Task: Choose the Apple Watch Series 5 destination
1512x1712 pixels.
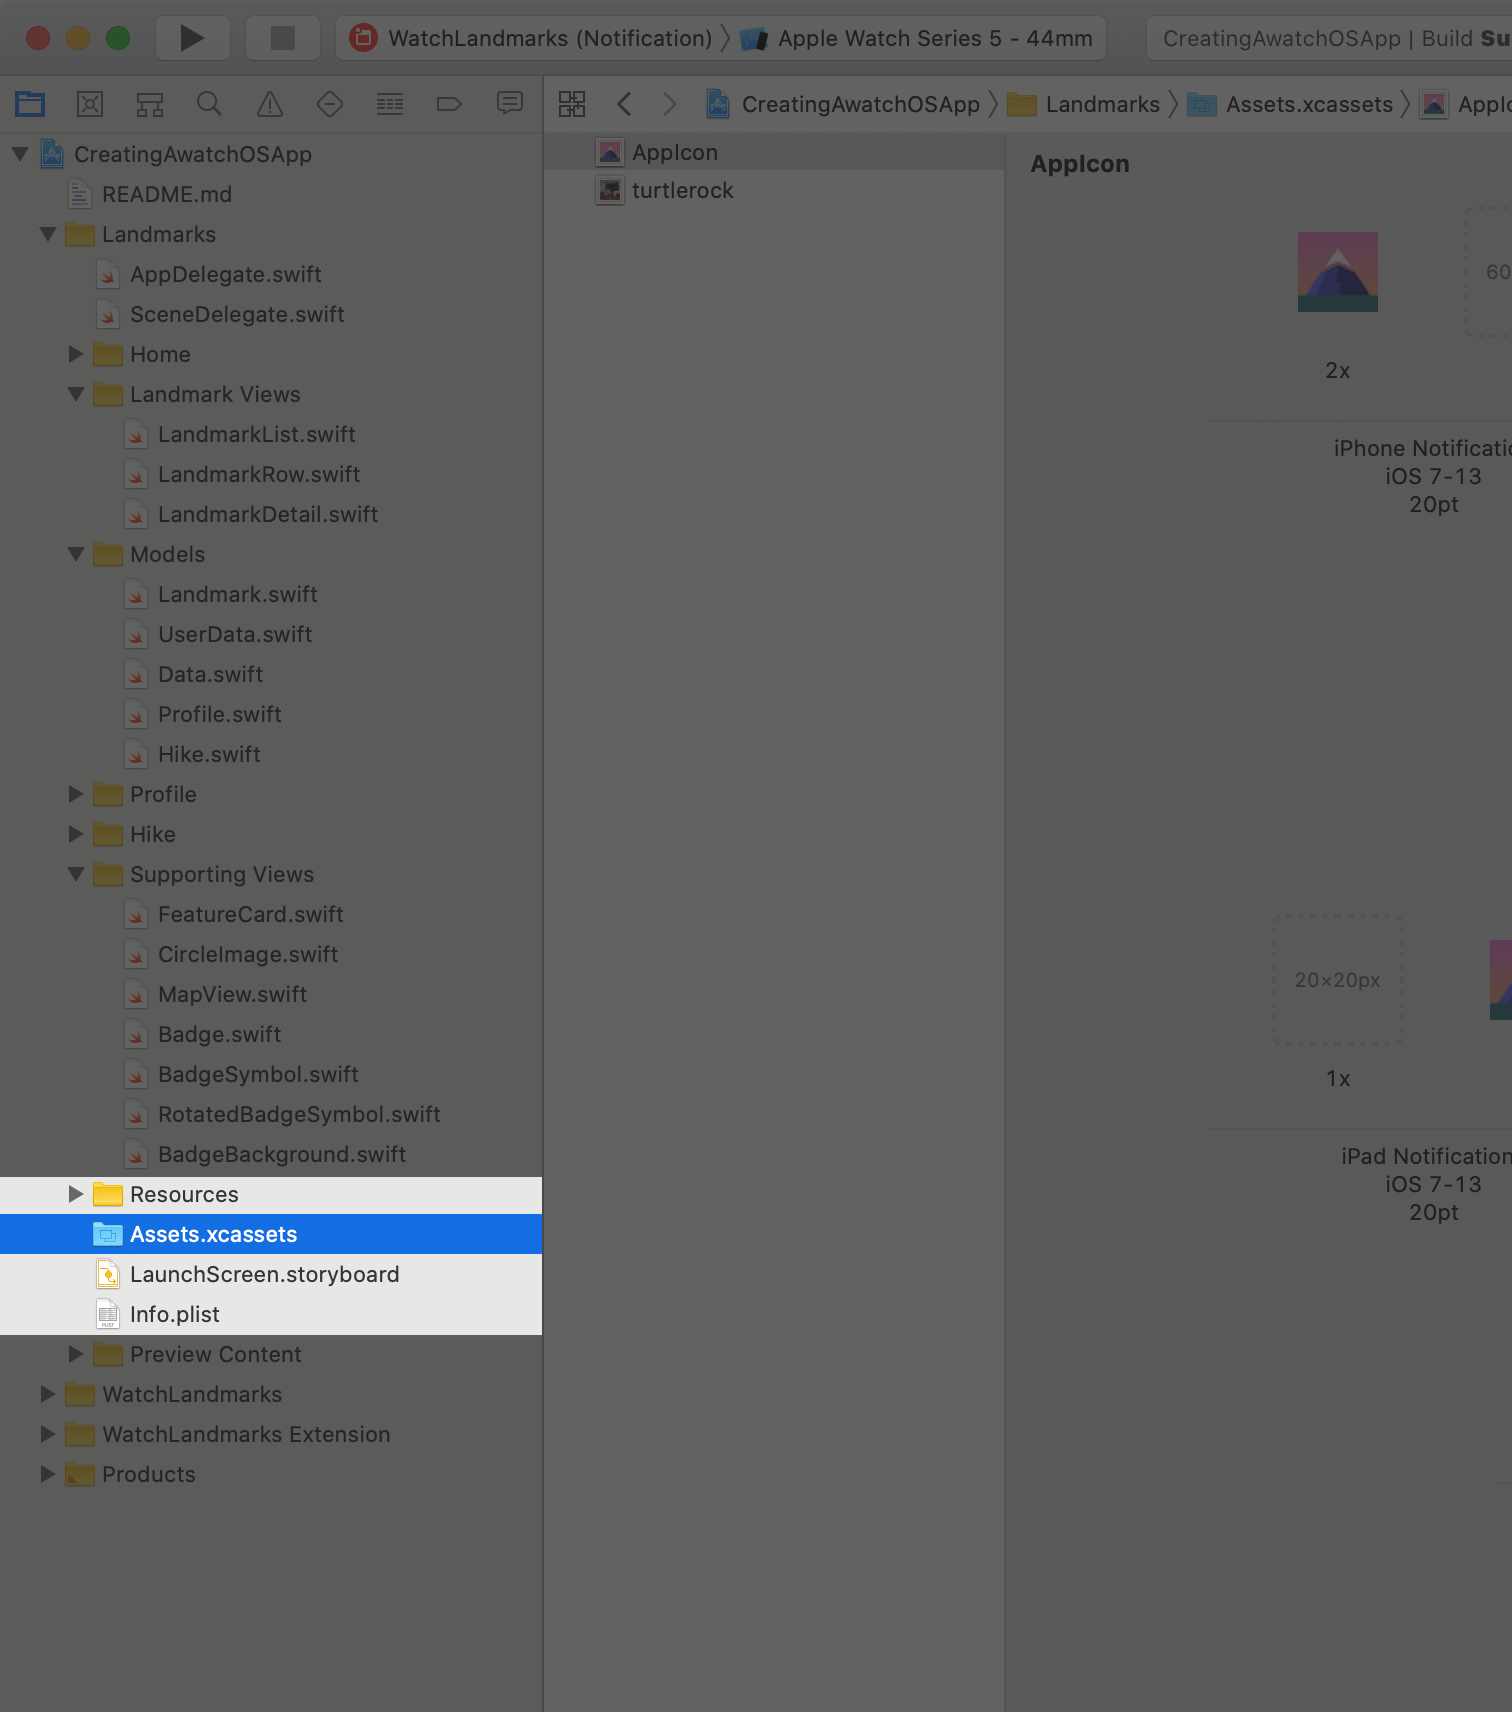Action: [x=917, y=38]
